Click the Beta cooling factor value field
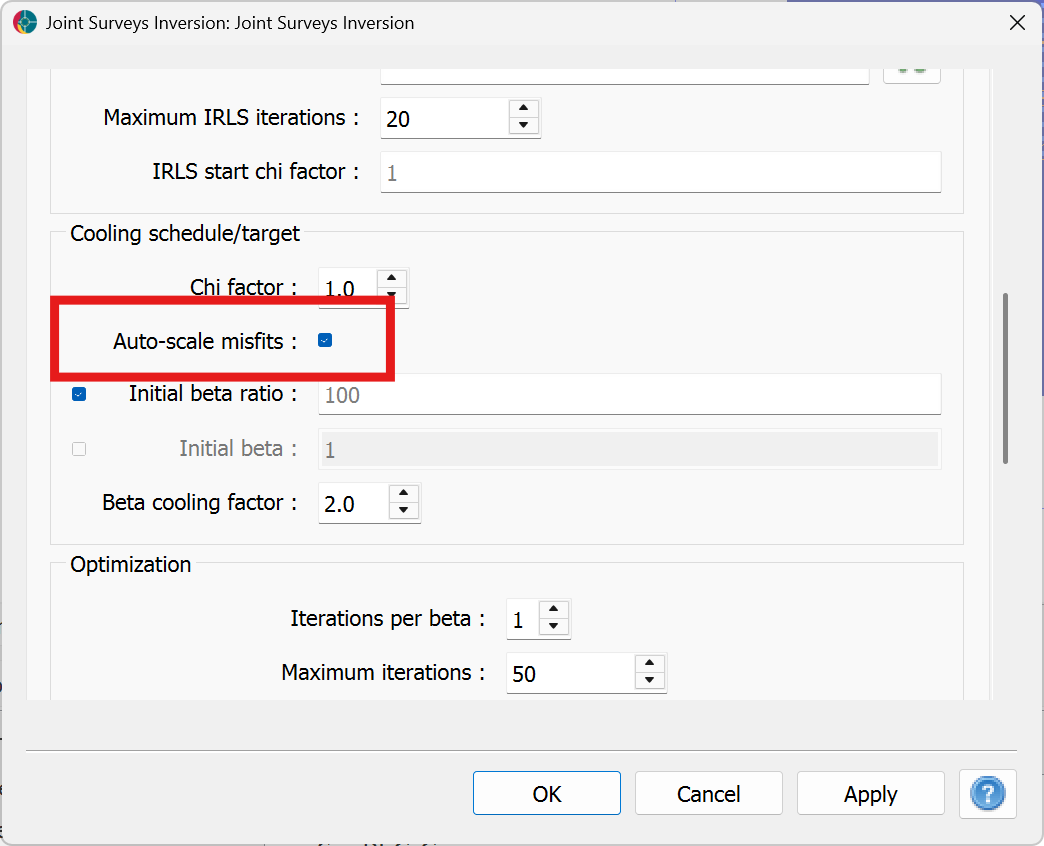1044x846 pixels. coord(353,503)
